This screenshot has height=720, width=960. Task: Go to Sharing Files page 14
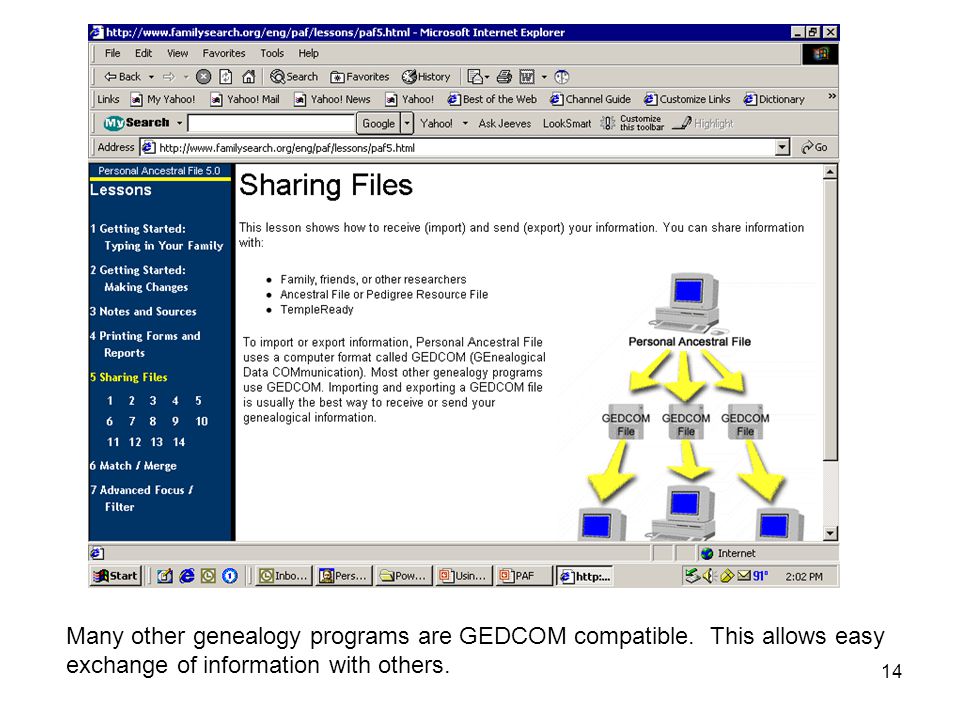pos(179,442)
